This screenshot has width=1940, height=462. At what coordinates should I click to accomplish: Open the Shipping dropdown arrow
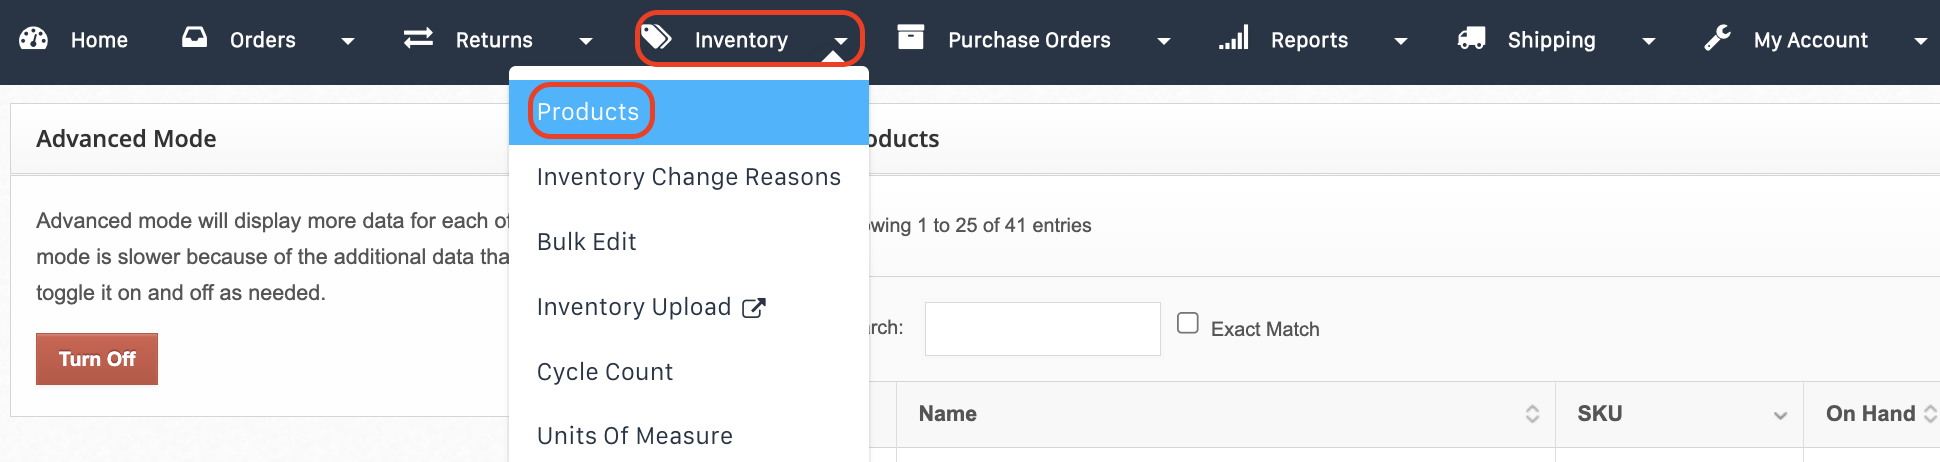click(x=1649, y=41)
